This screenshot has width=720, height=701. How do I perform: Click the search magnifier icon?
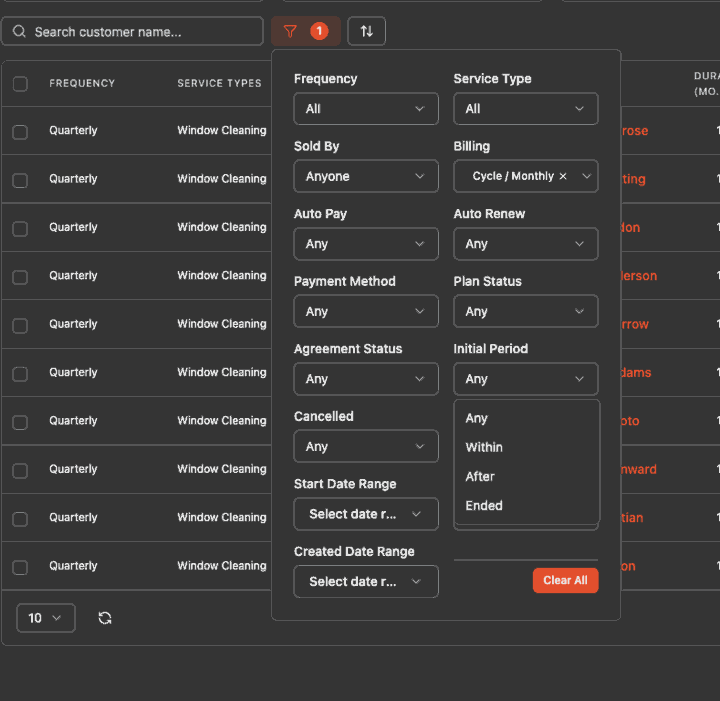19,31
